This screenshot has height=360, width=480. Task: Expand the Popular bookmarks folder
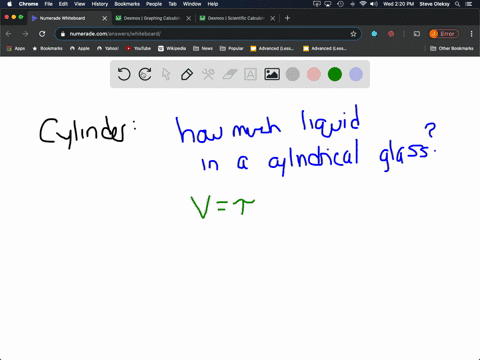tap(232, 48)
